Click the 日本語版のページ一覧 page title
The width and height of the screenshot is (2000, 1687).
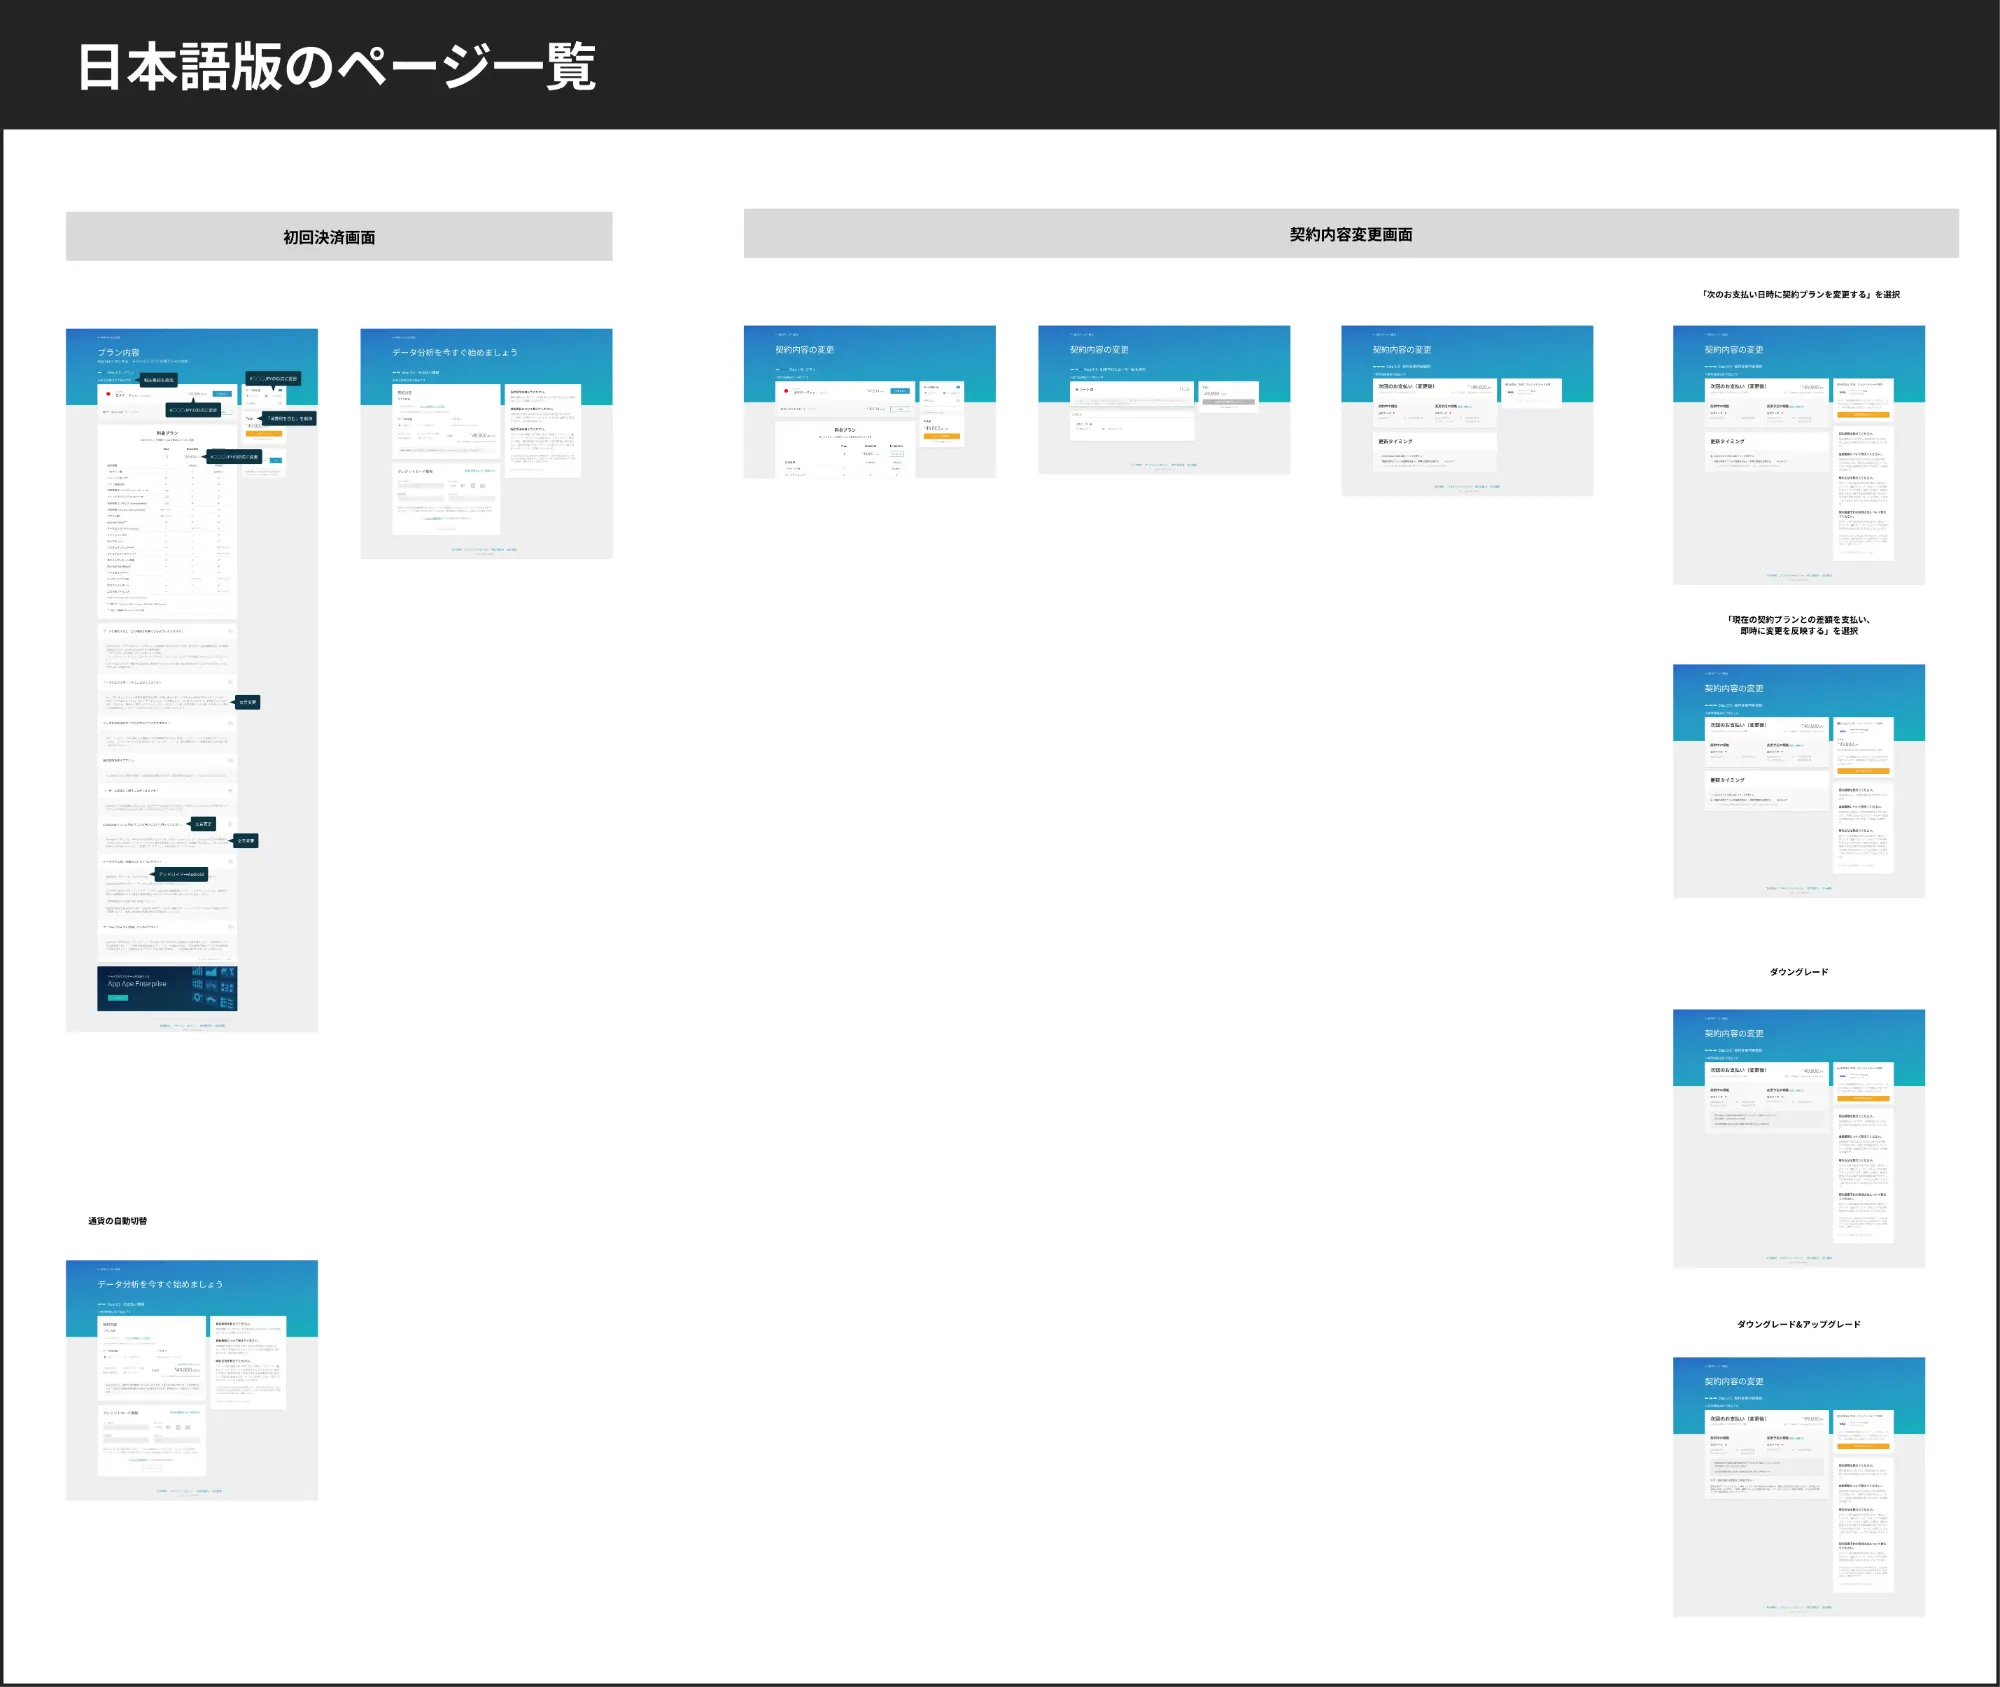click(337, 67)
